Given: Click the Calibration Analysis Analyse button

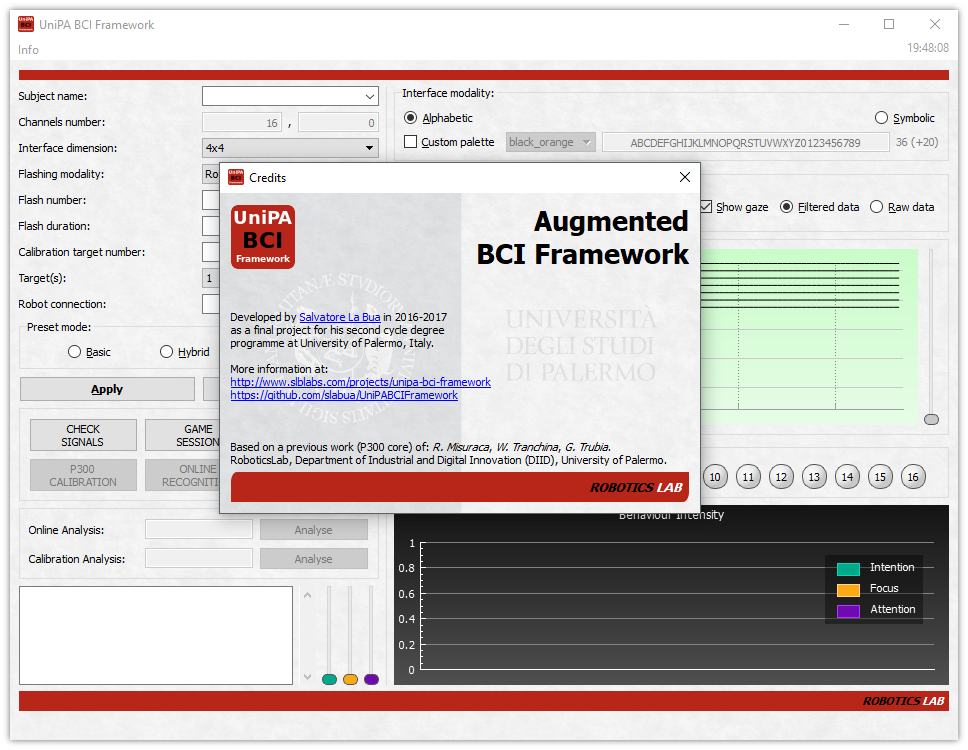Looking at the screenshot, I should tap(314, 559).
